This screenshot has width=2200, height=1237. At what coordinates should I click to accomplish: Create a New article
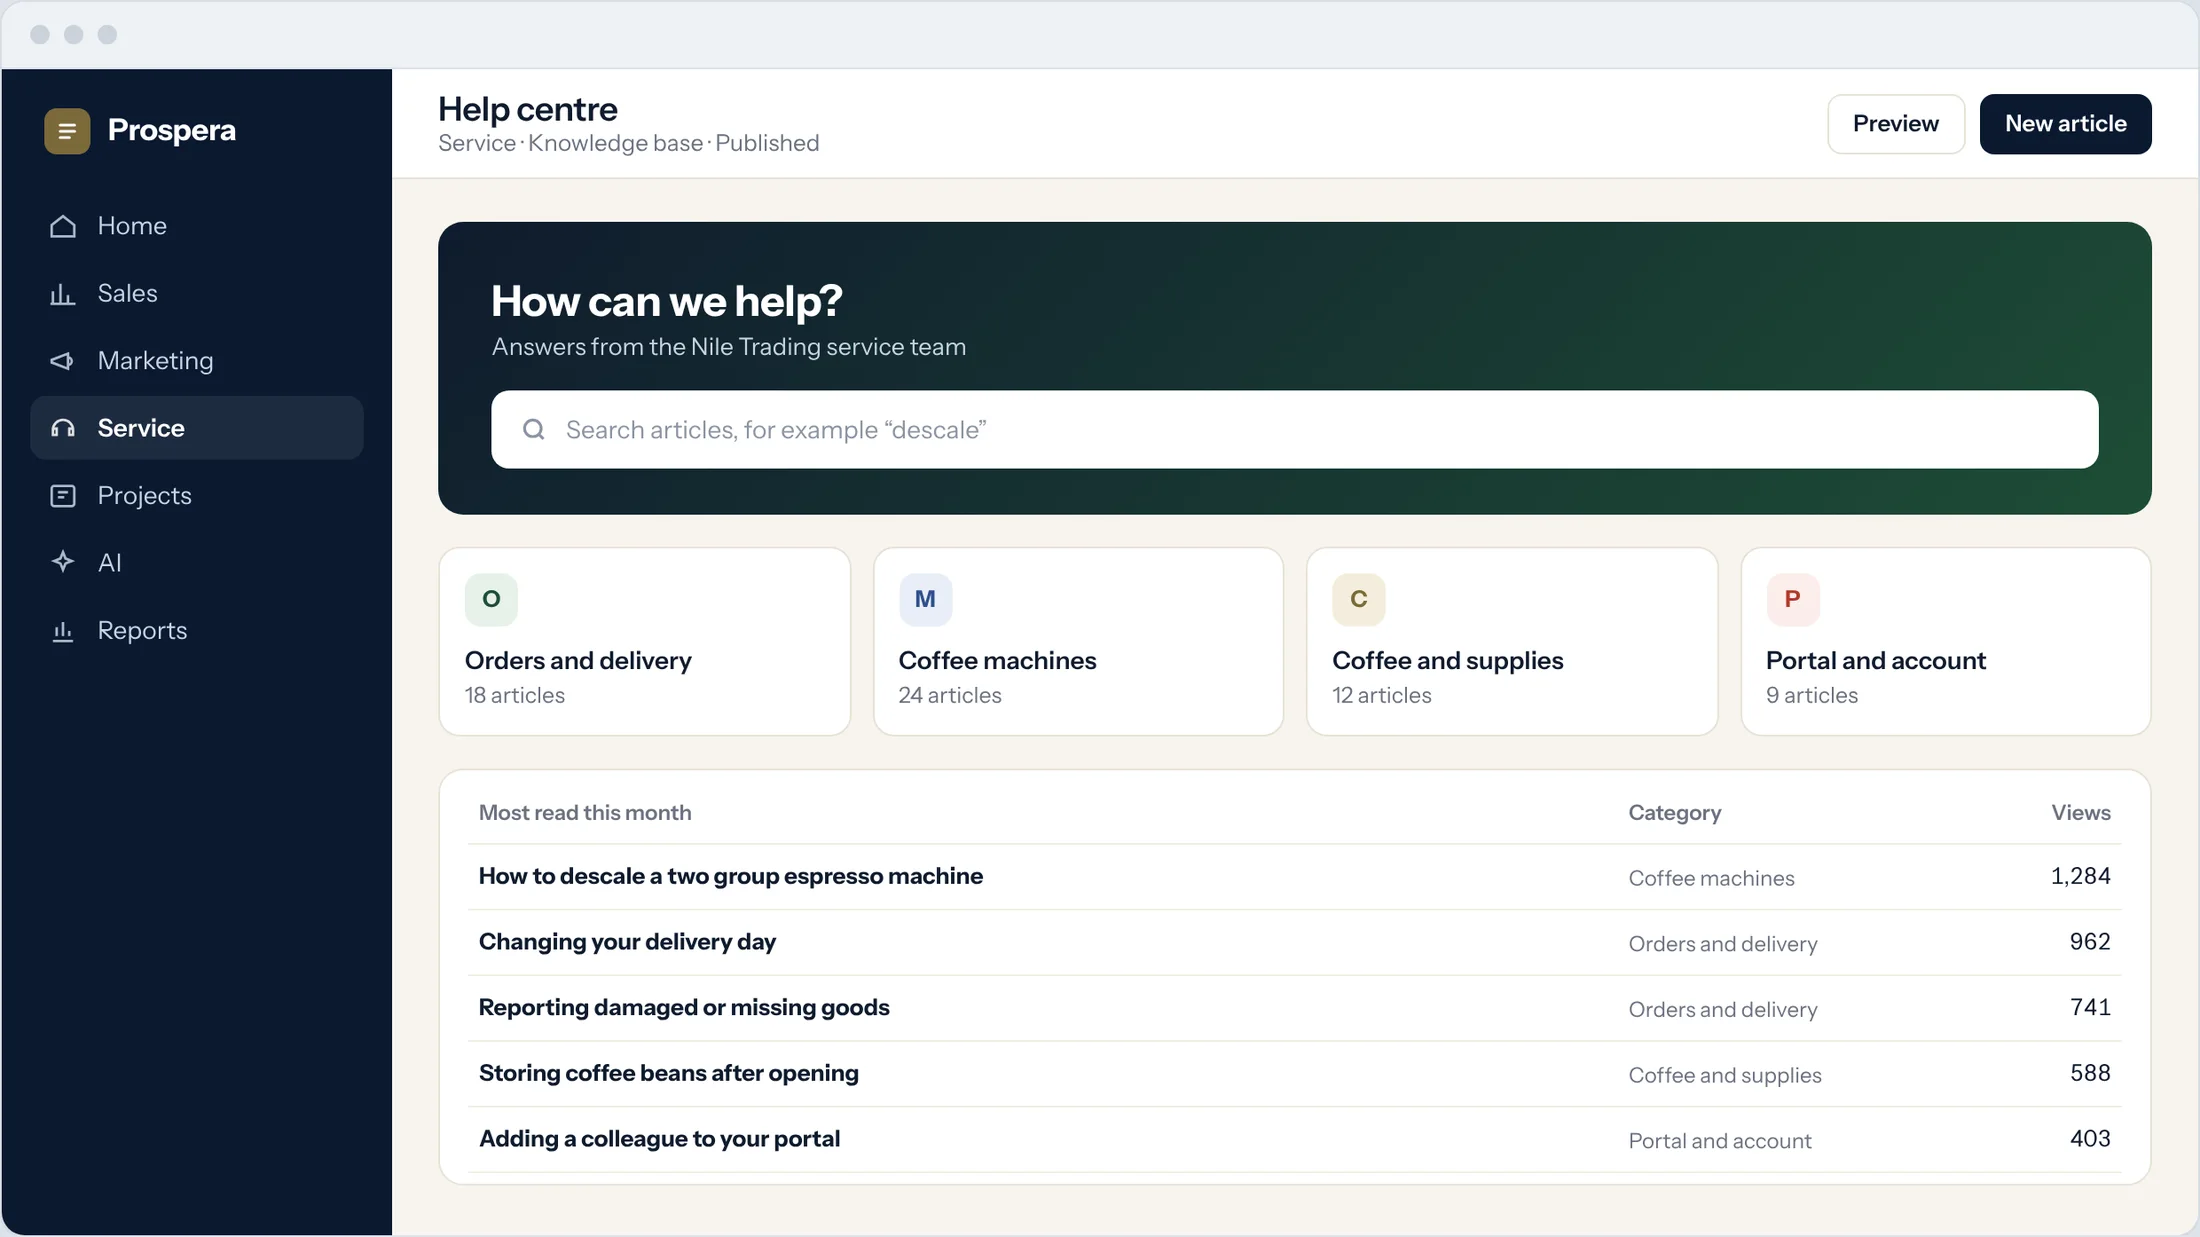point(2065,124)
